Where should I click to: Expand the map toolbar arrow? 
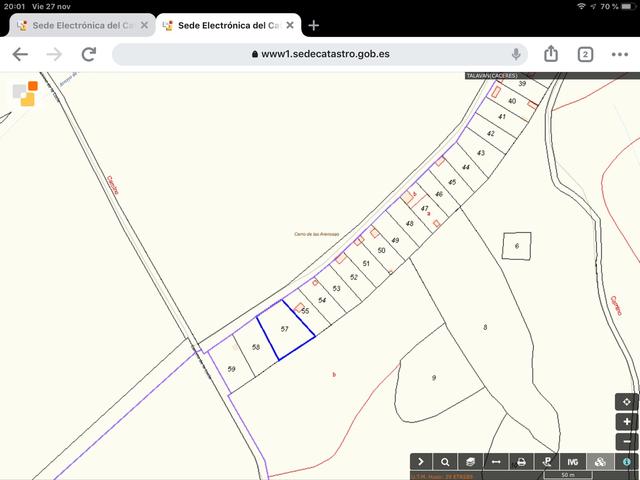pyautogui.click(x=421, y=462)
